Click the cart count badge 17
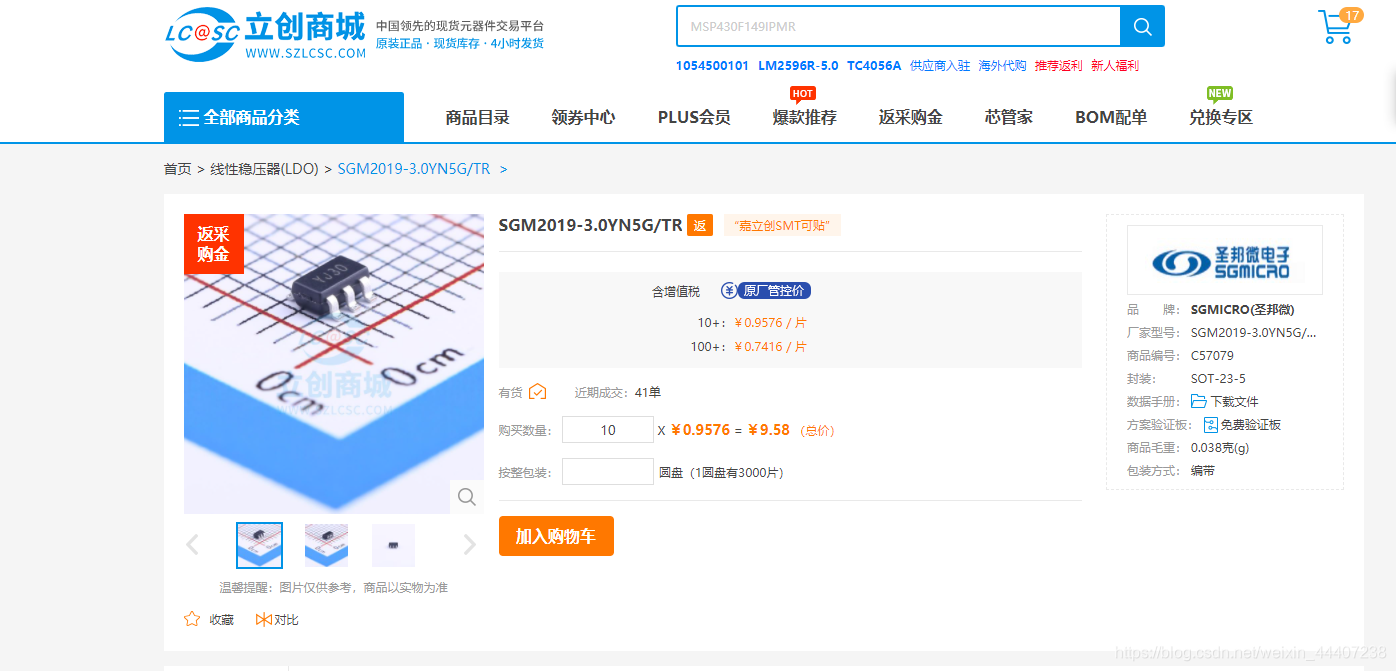Viewport: 1396px width, 671px height. (x=1351, y=15)
